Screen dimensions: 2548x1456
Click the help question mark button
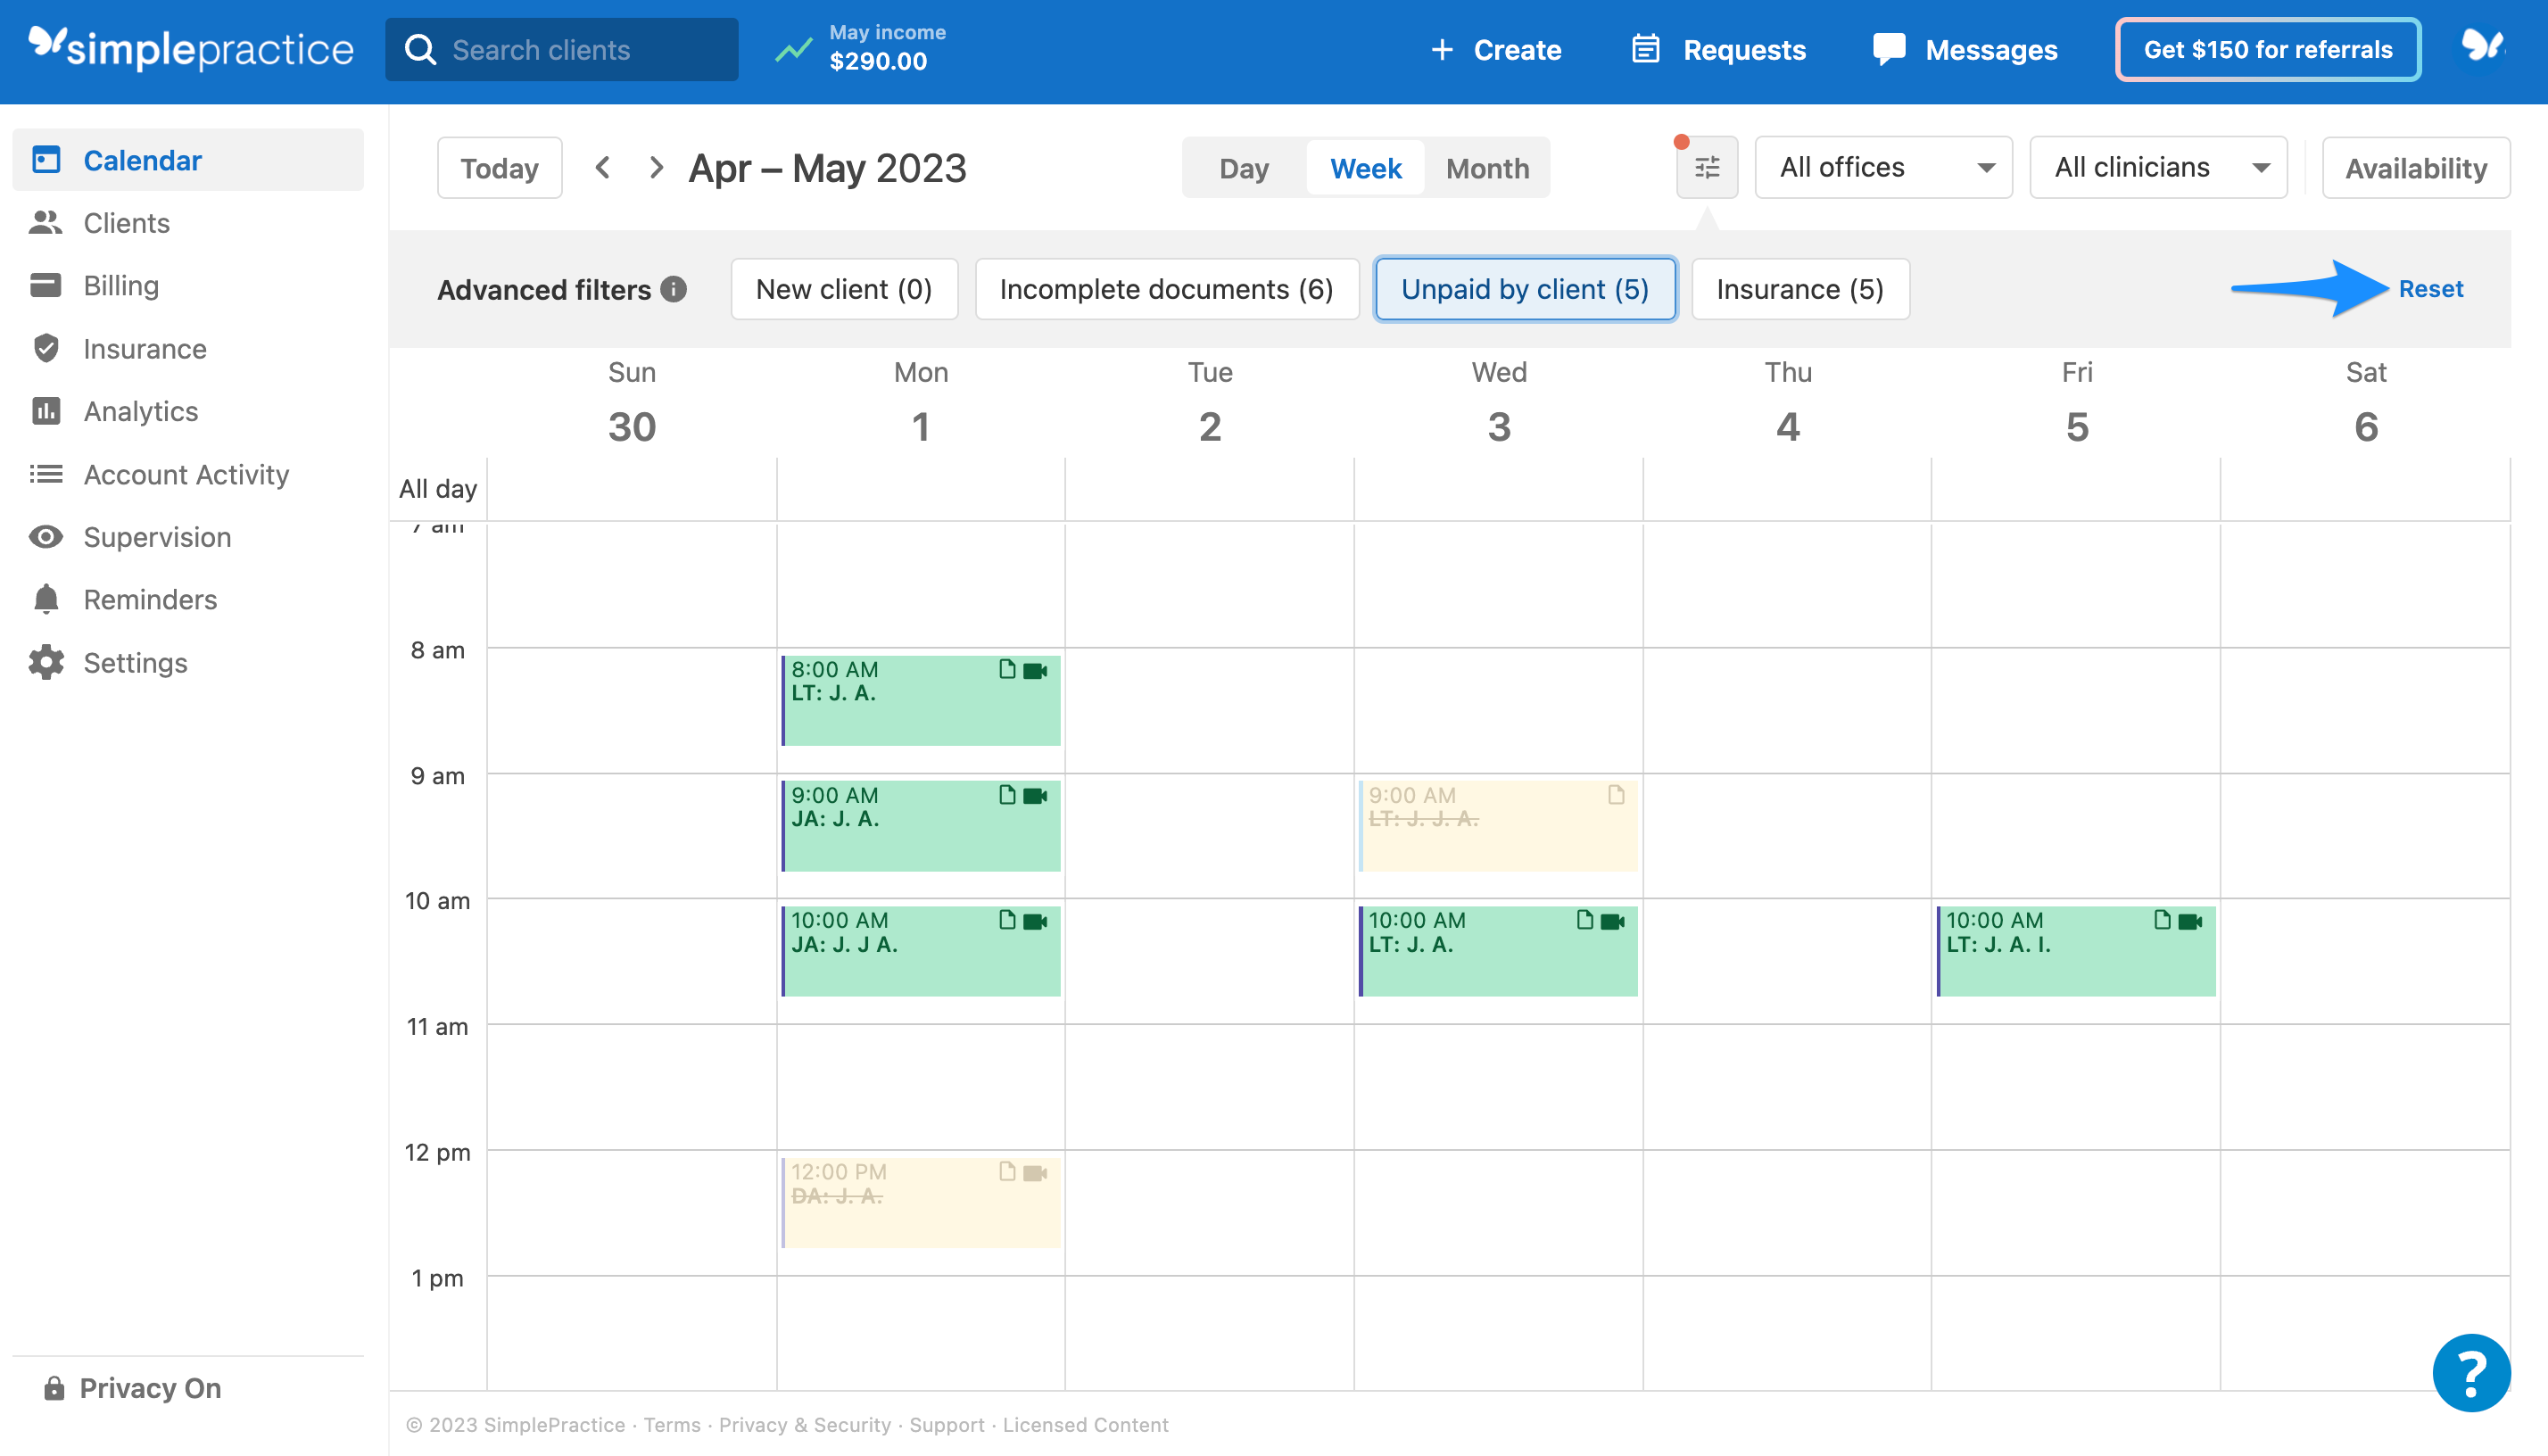2471,1373
